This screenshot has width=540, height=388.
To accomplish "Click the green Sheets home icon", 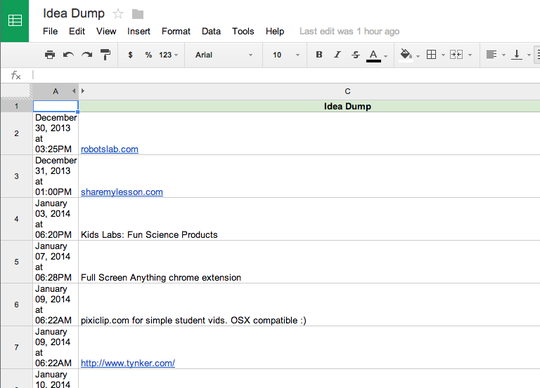I will click(15, 21).
